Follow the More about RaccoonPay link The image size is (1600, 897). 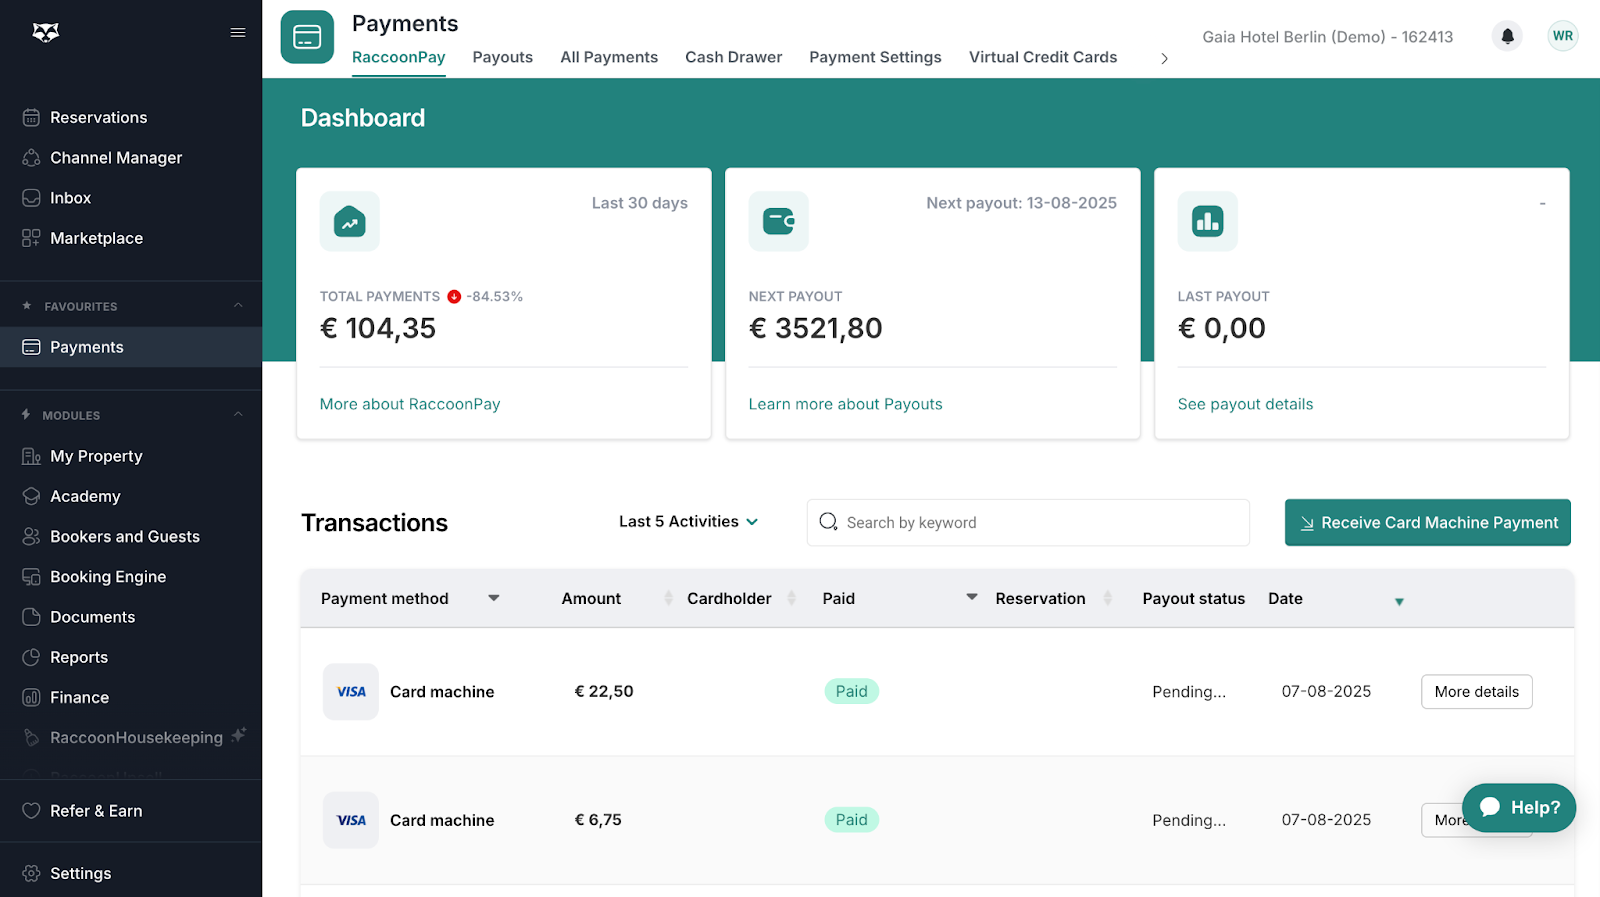pyautogui.click(x=410, y=404)
